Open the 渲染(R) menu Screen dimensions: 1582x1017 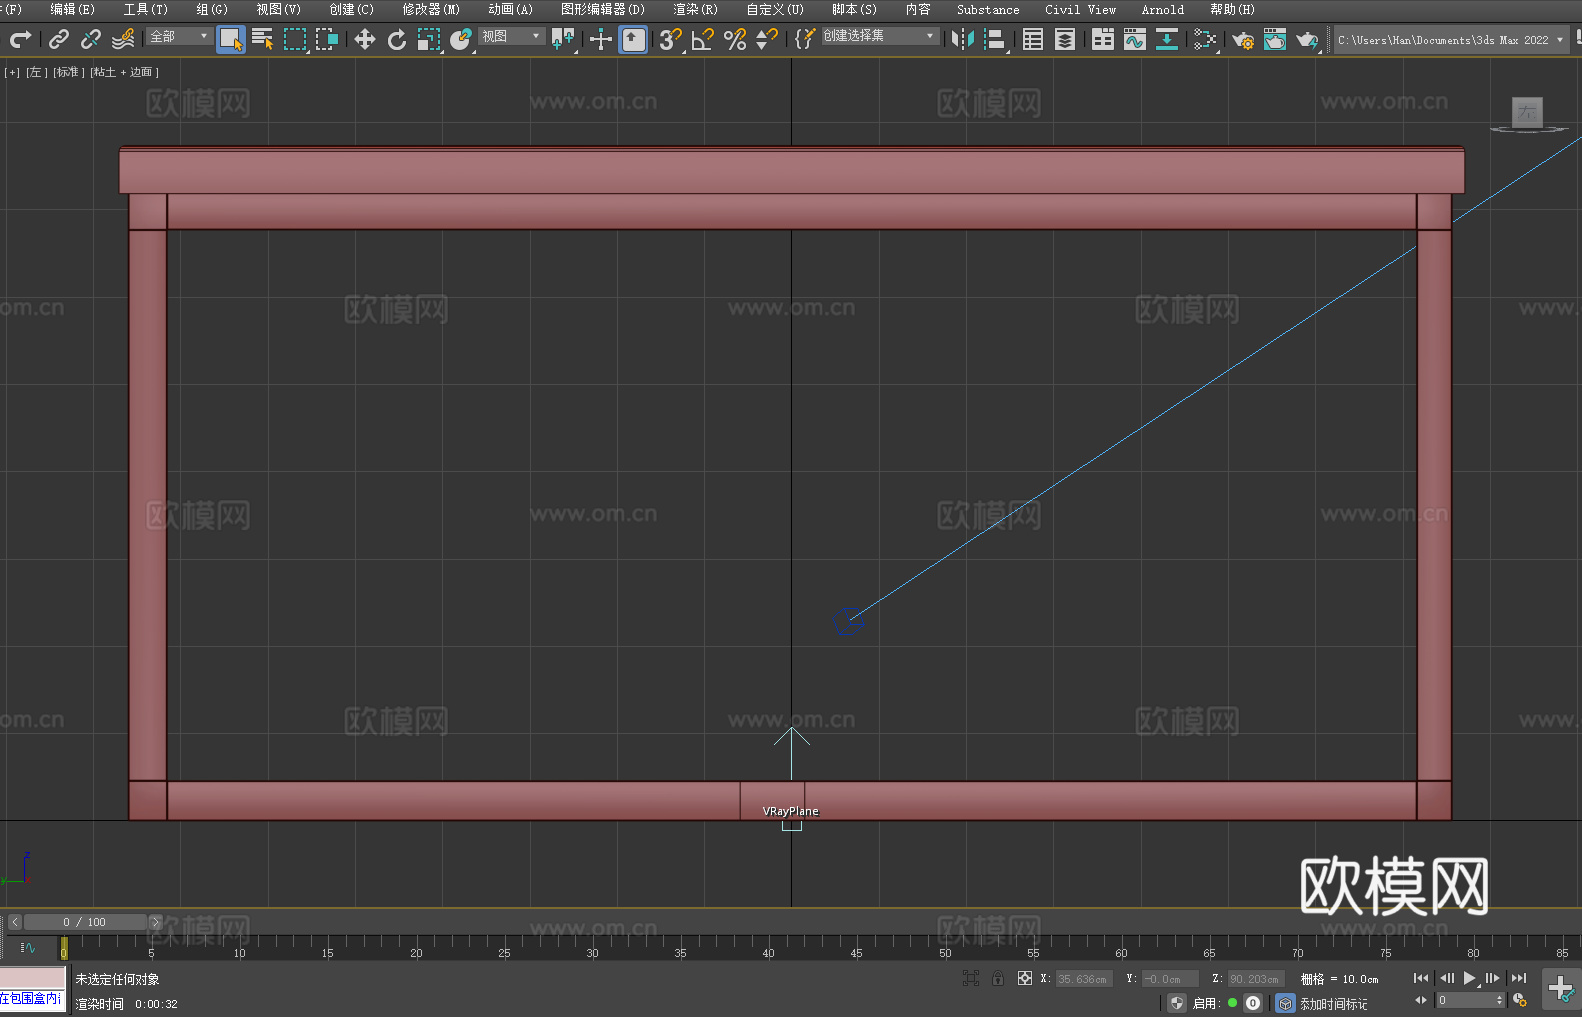(x=695, y=10)
